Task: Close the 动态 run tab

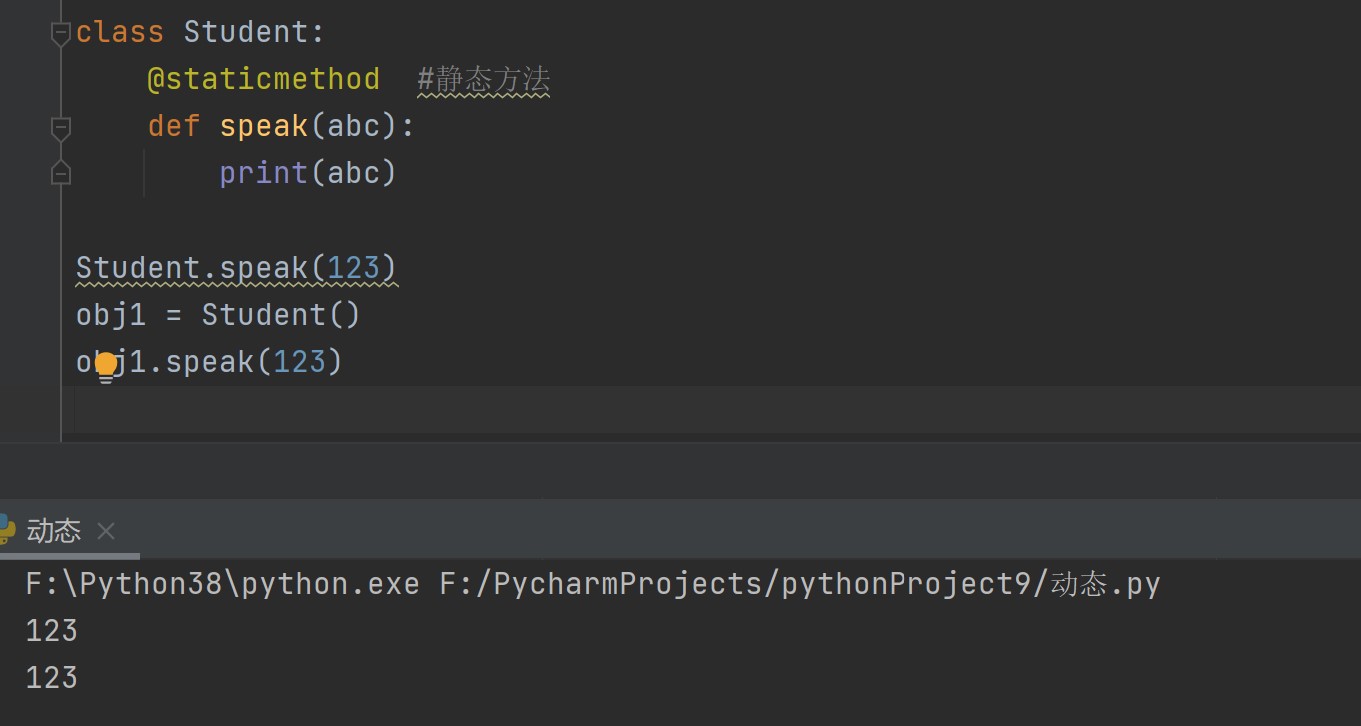Action: [106, 531]
